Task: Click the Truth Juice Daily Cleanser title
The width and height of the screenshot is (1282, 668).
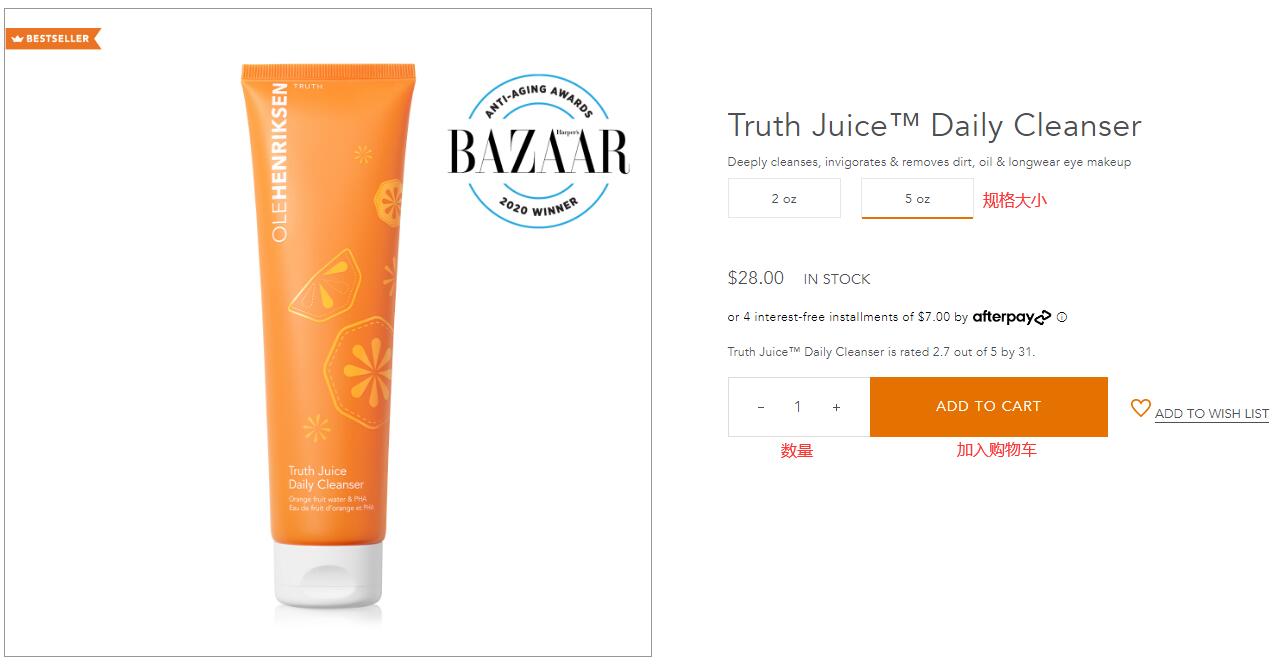Action: click(934, 126)
